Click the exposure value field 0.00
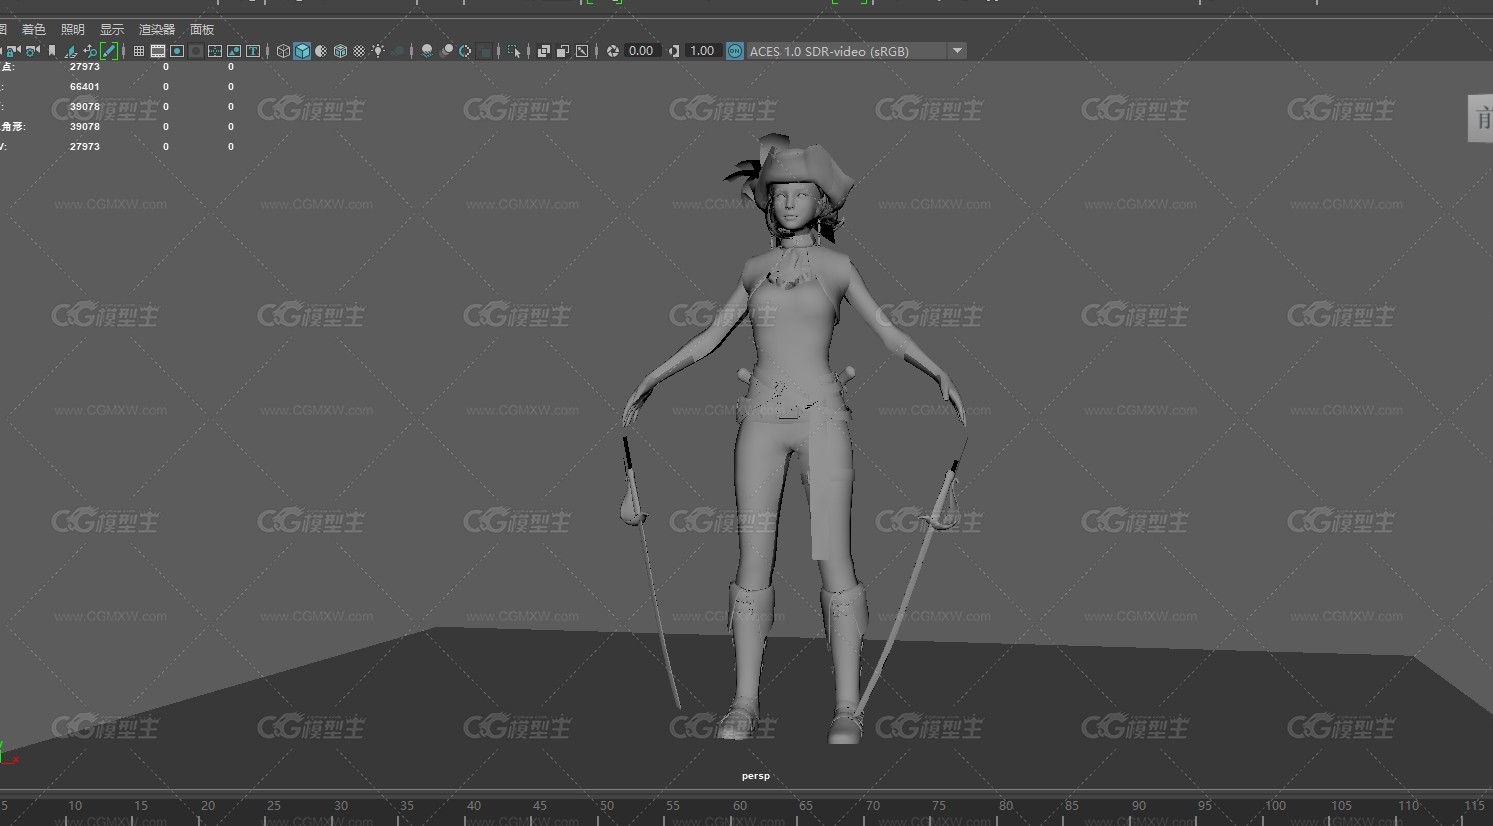The height and width of the screenshot is (826, 1493). point(642,51)
